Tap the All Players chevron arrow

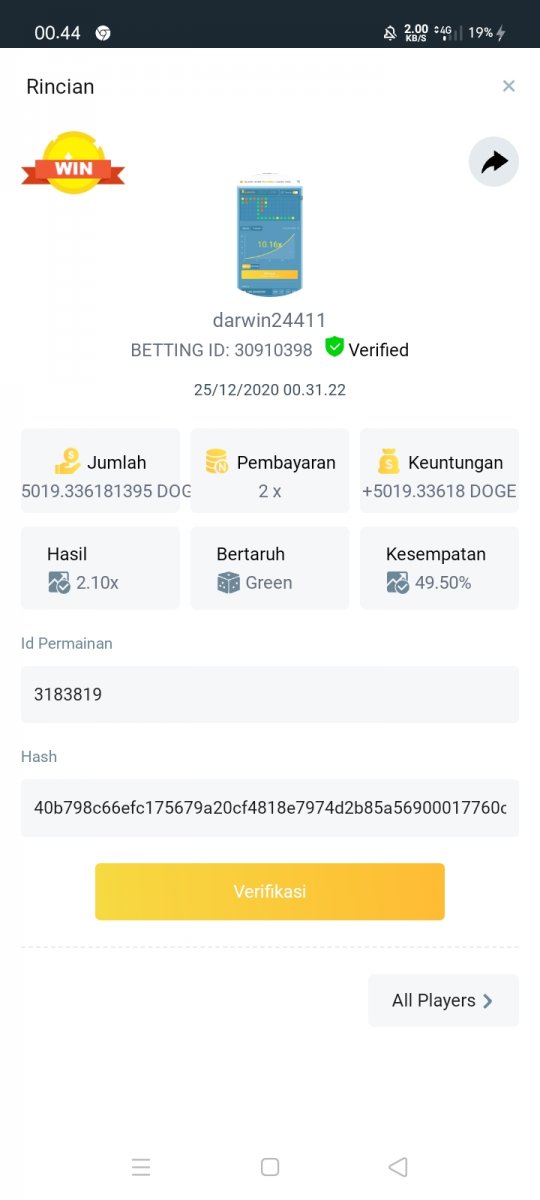coord(488,1001)
